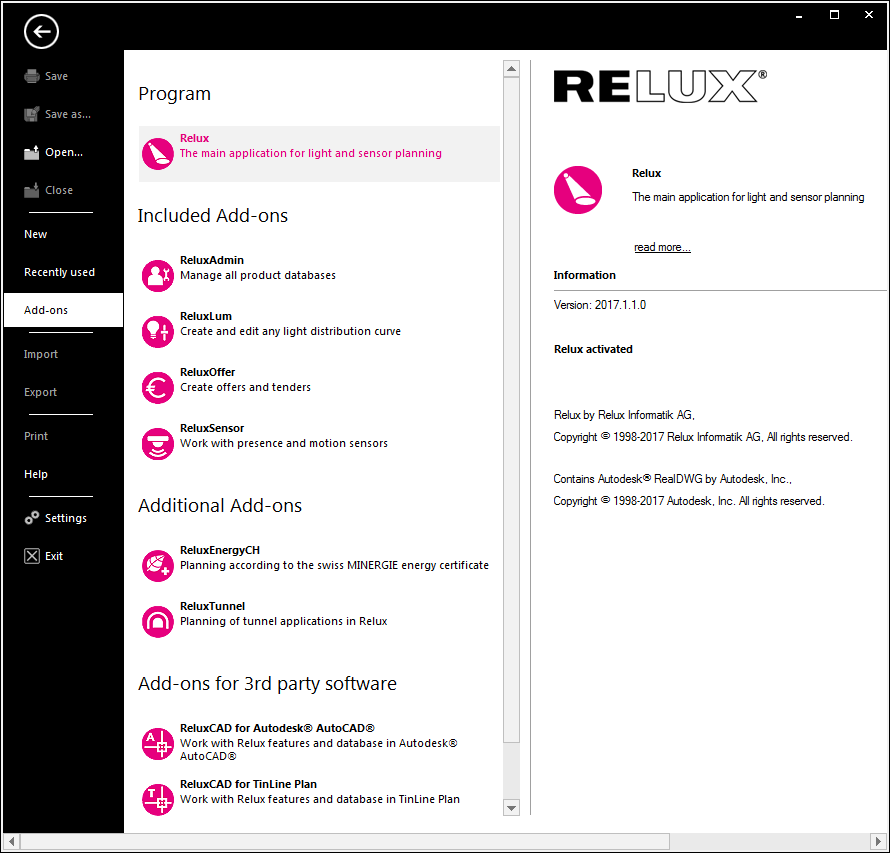Click the ReluxOffer euro icon

[158, 388]
